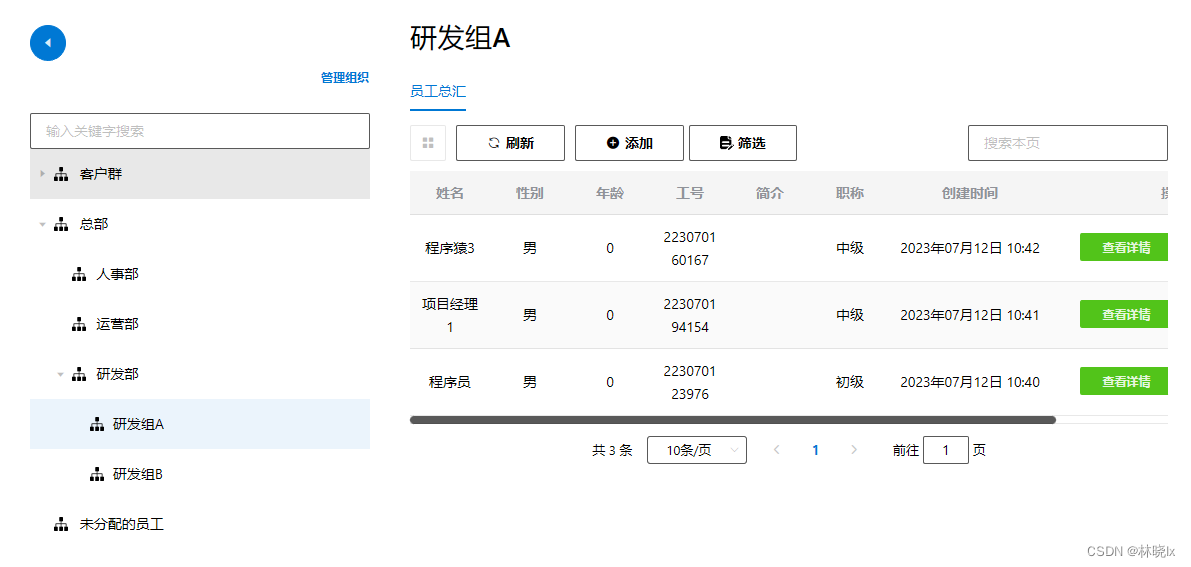Screen dimensions: 1191x567
Task: Open the 管理组织 link
Action: [344, 78]
